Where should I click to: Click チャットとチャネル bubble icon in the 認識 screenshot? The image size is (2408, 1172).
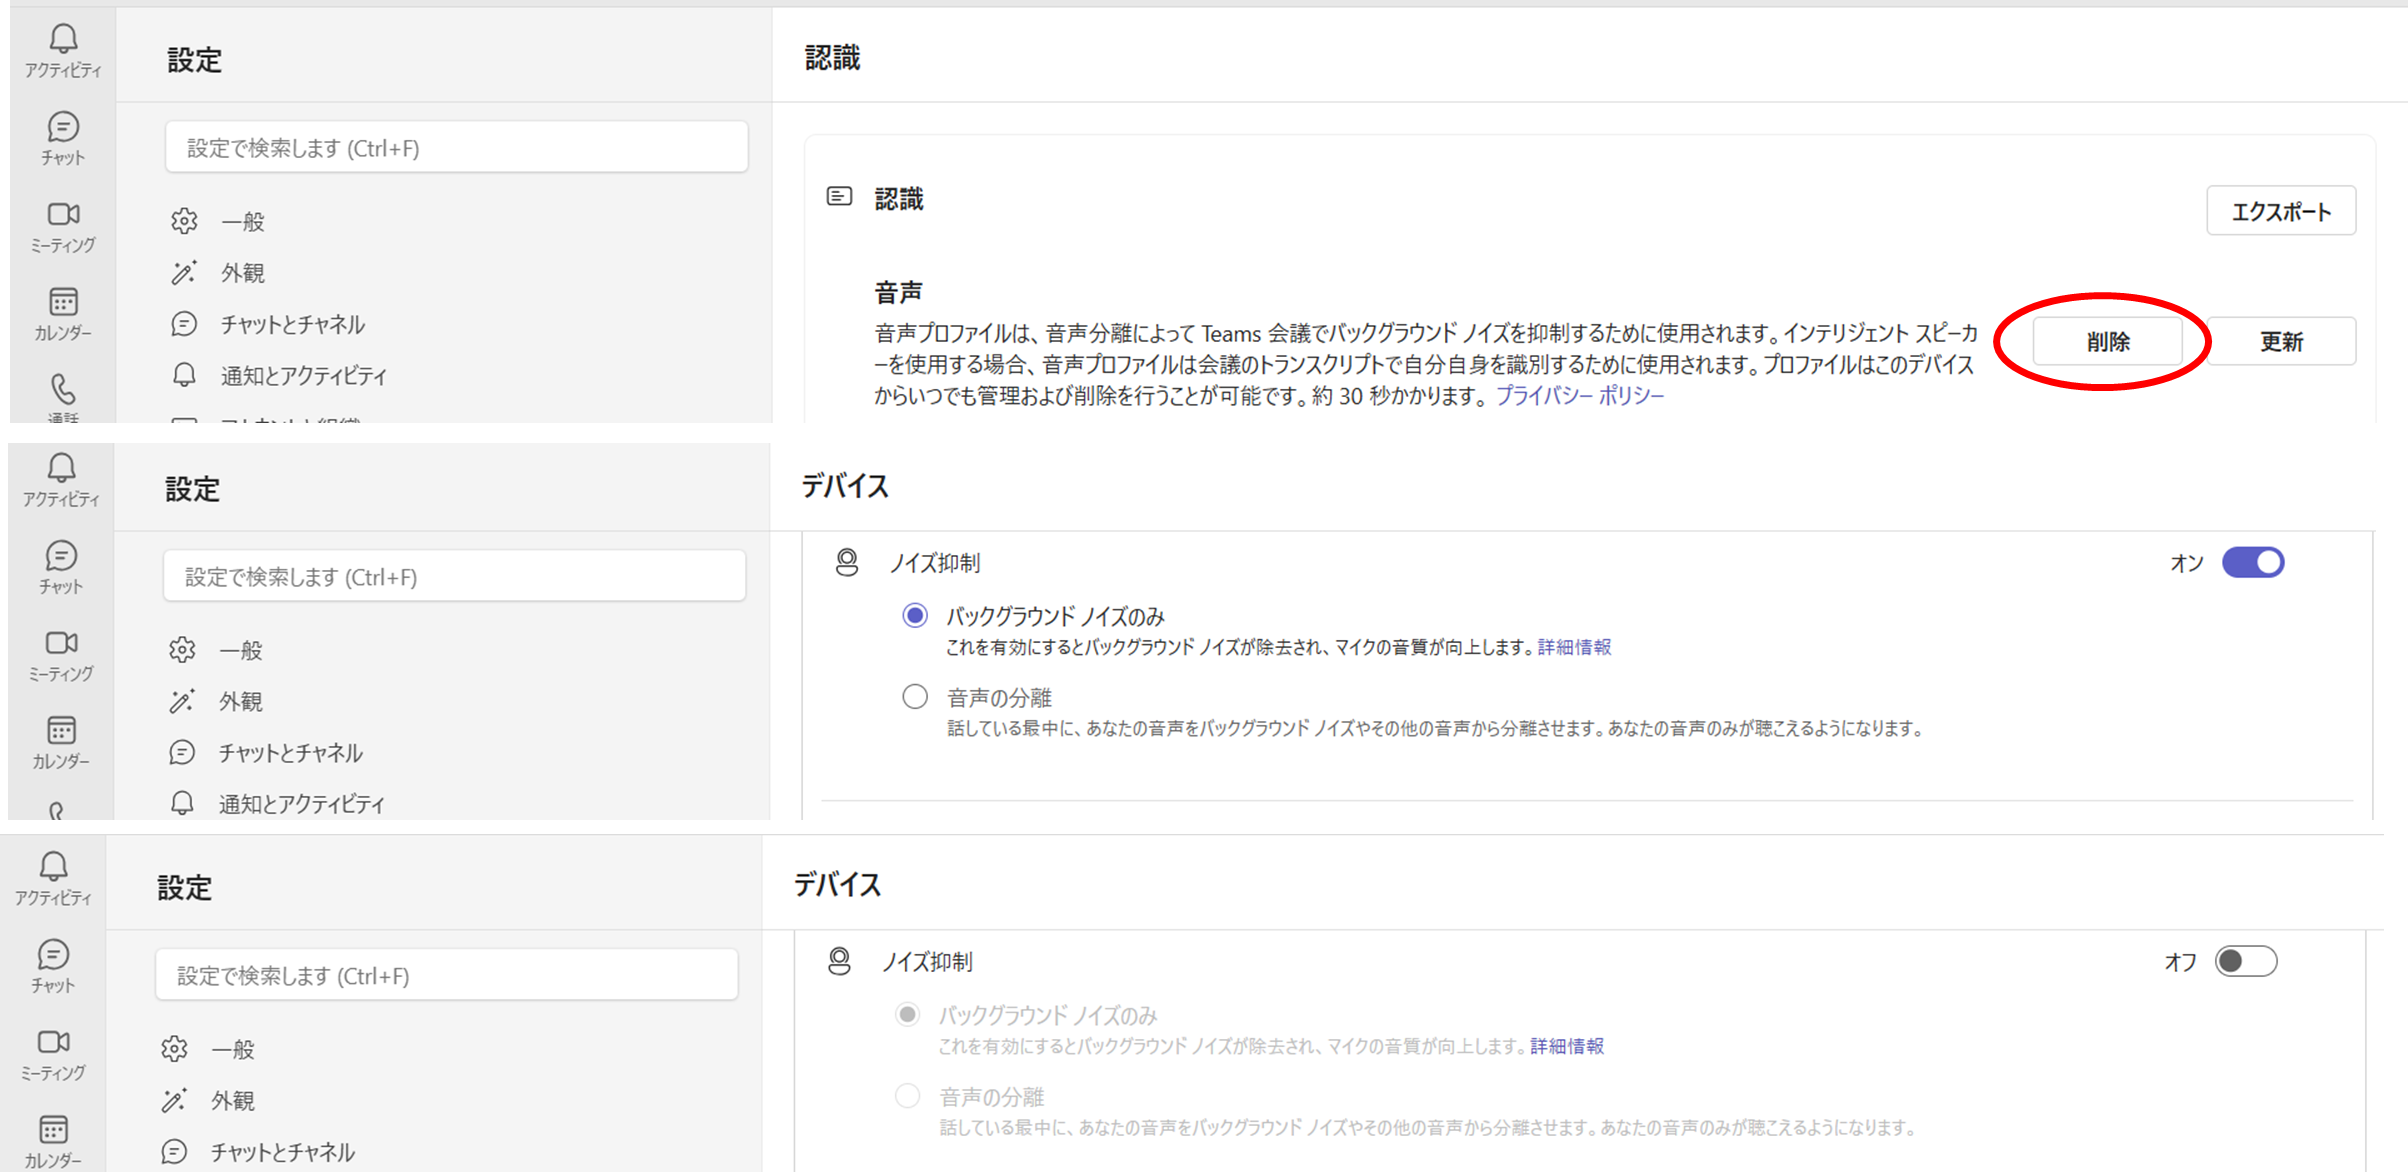click(x=184, y=324)
